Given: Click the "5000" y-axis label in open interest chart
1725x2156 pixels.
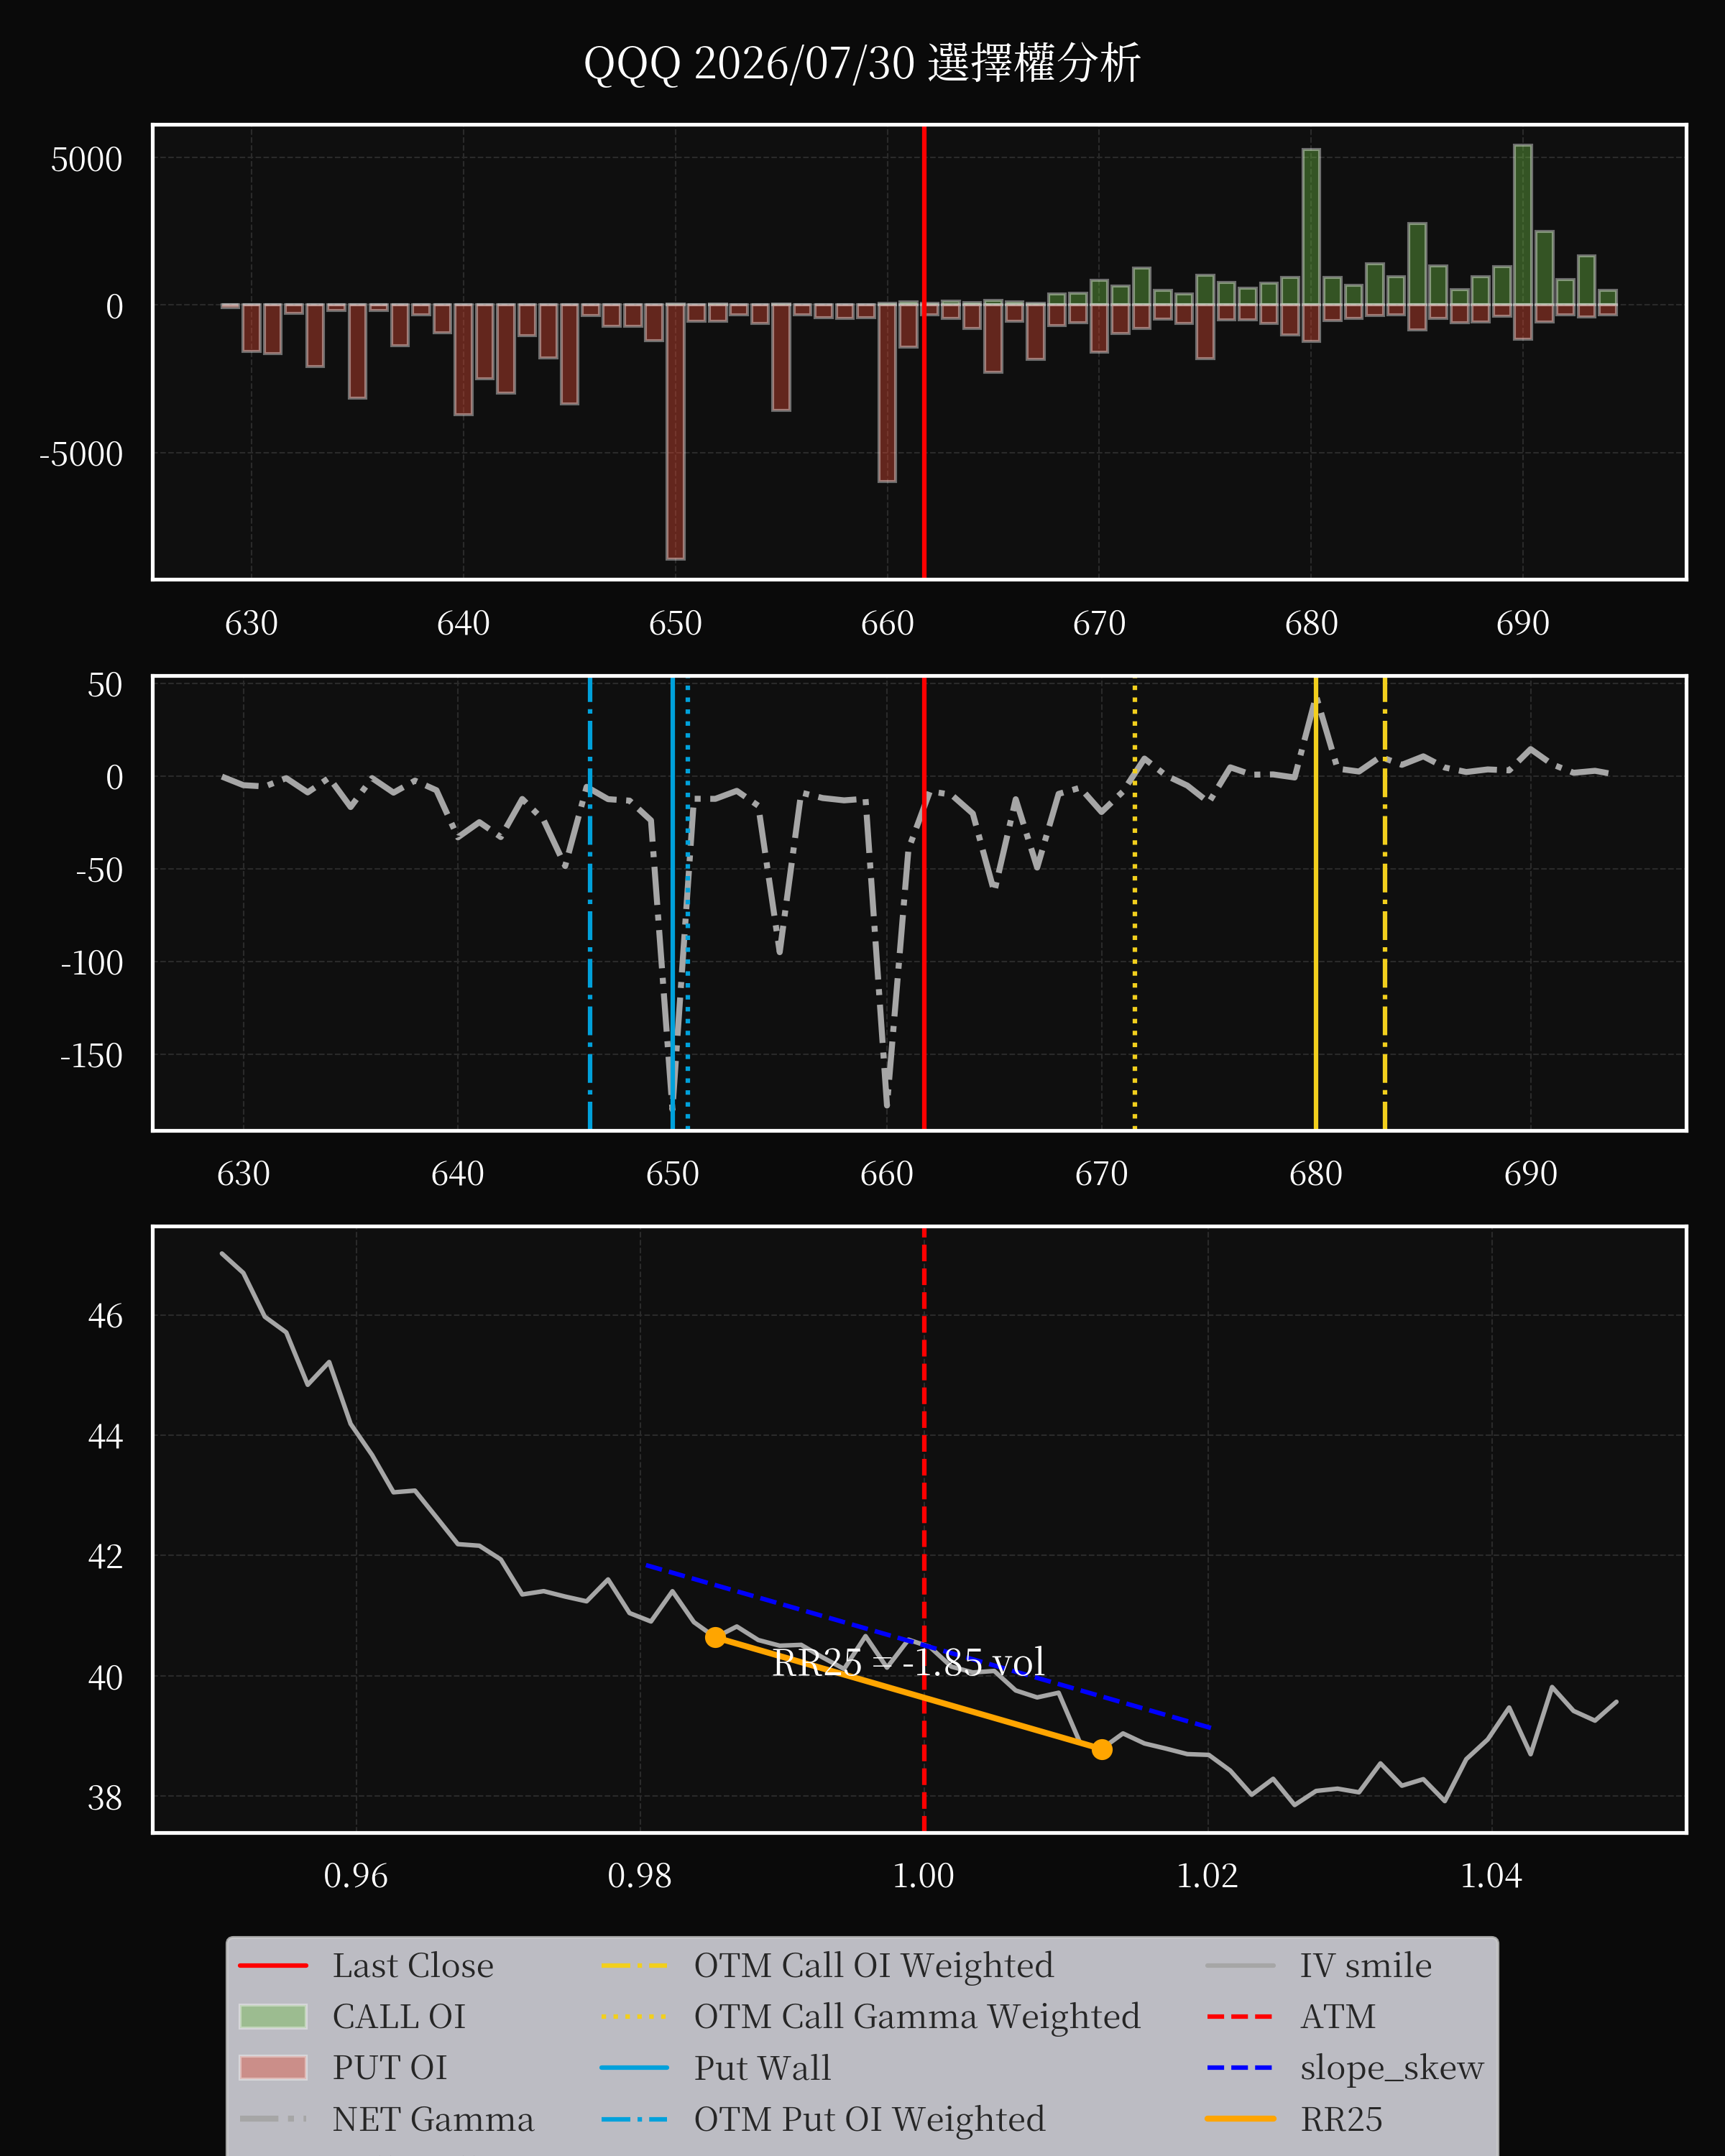Looking at the screenshot, I should pyautogui.click(x=86, y=159).
